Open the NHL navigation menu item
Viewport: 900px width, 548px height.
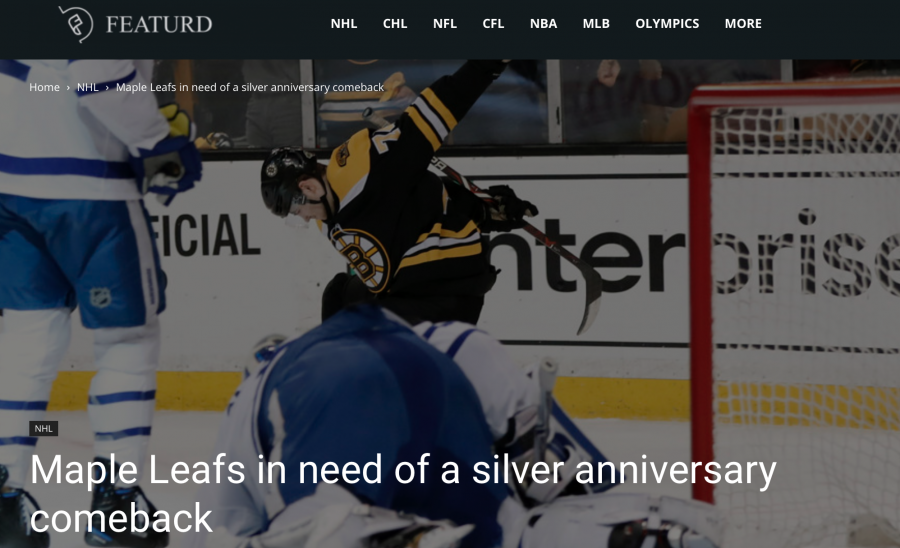[x=344, y=24]
